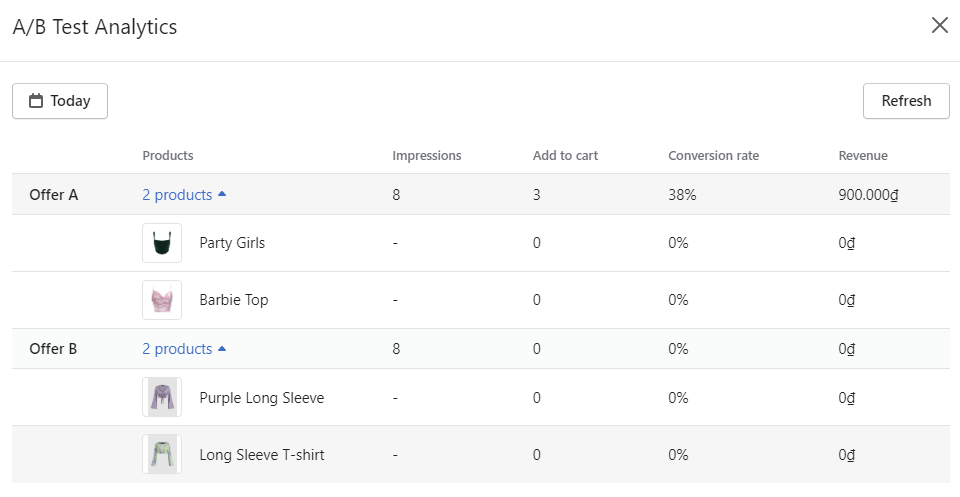This screenshot has height=497, width=960.
Task: Select the Barbie Top product name
Action: point(234,300)
